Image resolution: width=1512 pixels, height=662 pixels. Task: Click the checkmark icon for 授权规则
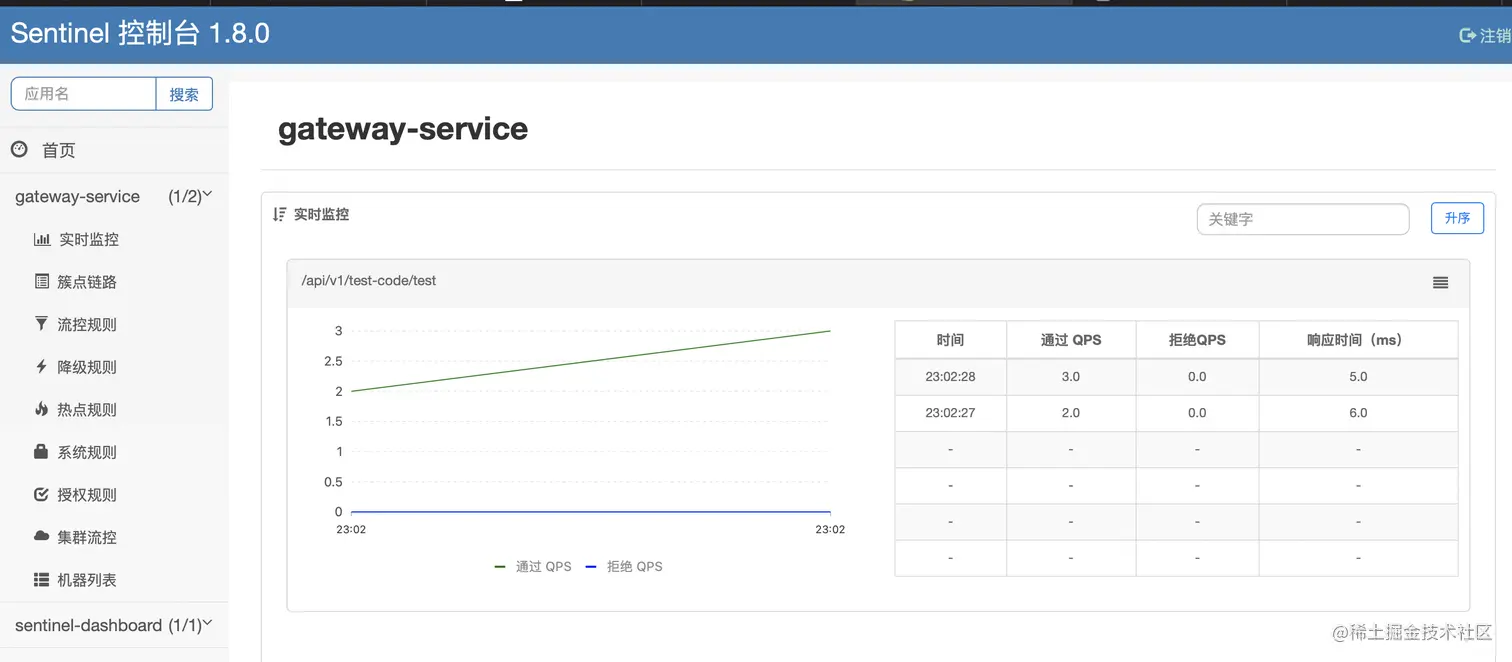pyautogui.click(x=41, y=494)
